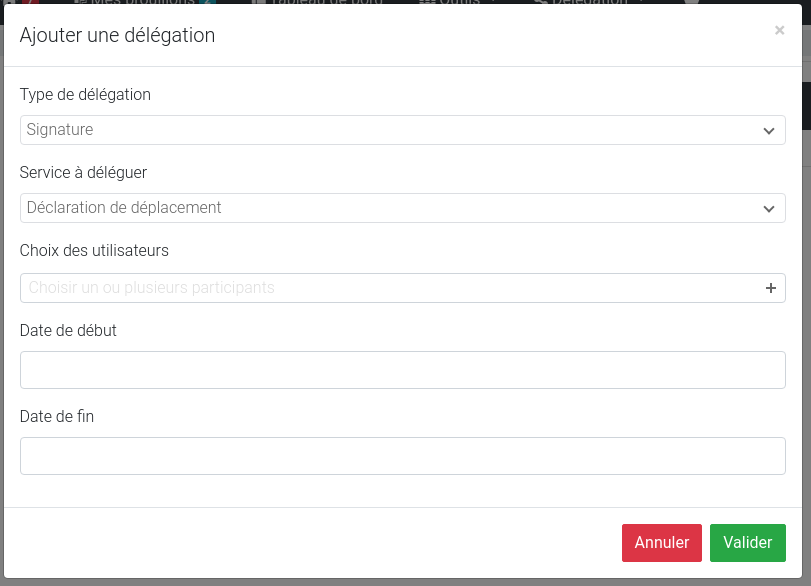Click the Type de délégation label

[x=85, y=95]
